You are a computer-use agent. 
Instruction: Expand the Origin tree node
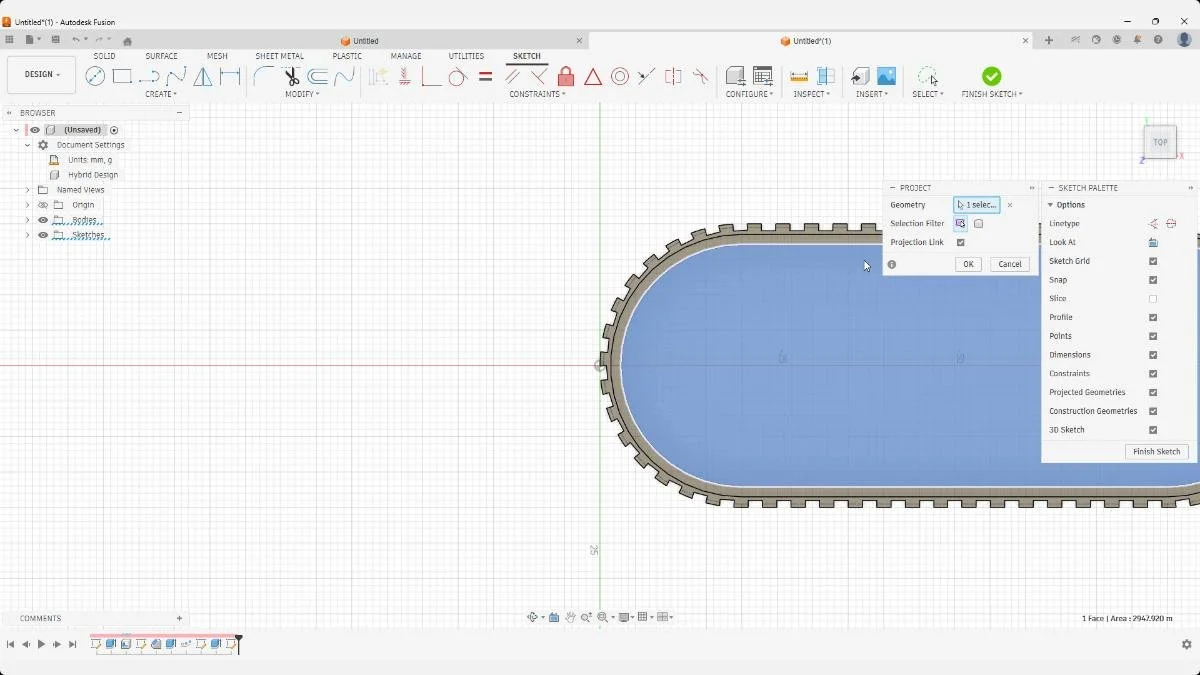pyautogui.click(x=27, y=205)
